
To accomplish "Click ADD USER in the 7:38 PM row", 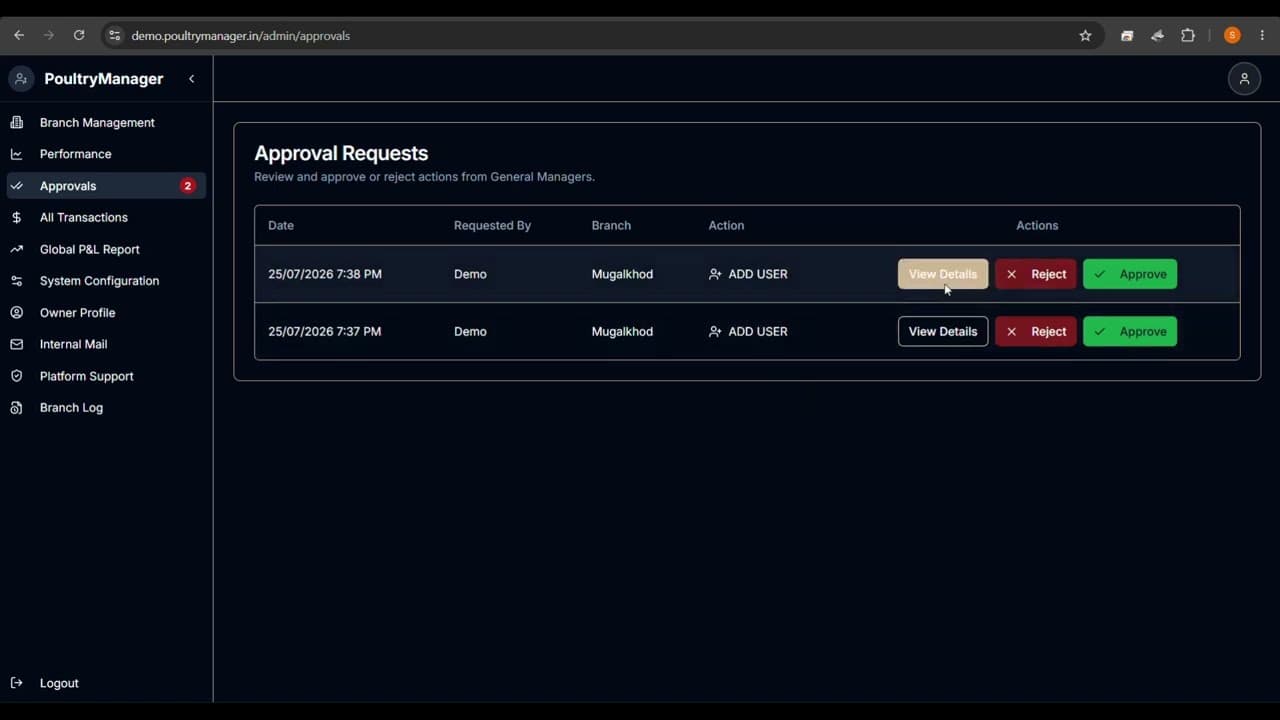I will (748, 274).
